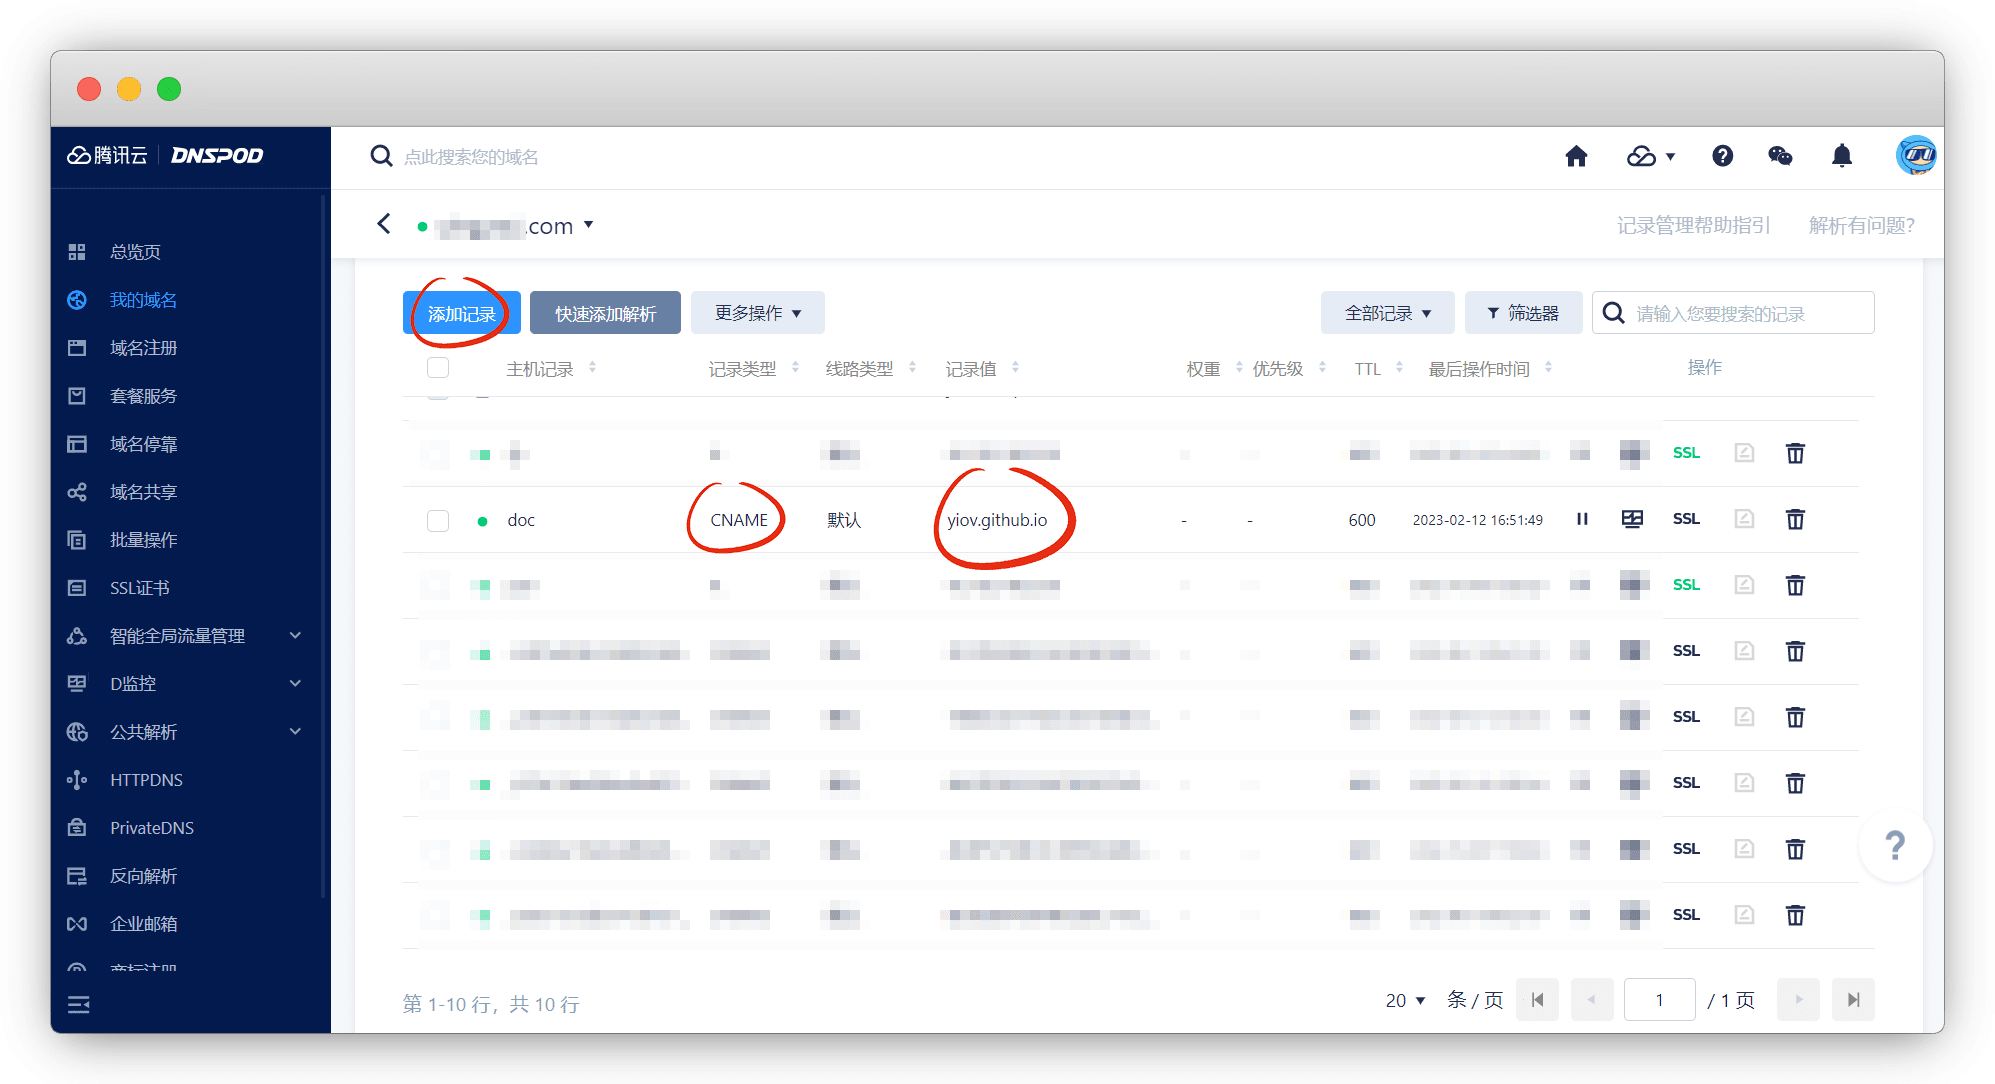Click the help question mark icon
Screen dimensions: 1995x1084
[1722, 156]
